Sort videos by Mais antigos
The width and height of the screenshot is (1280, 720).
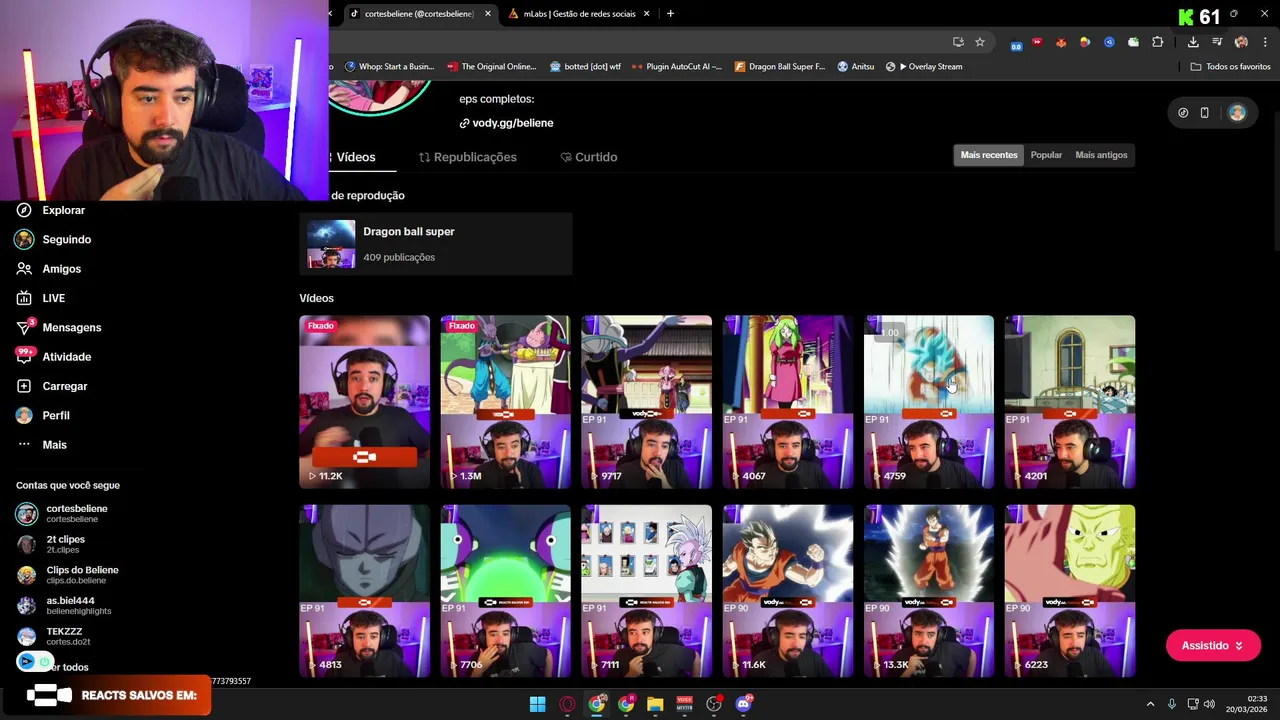(1101, 155)
